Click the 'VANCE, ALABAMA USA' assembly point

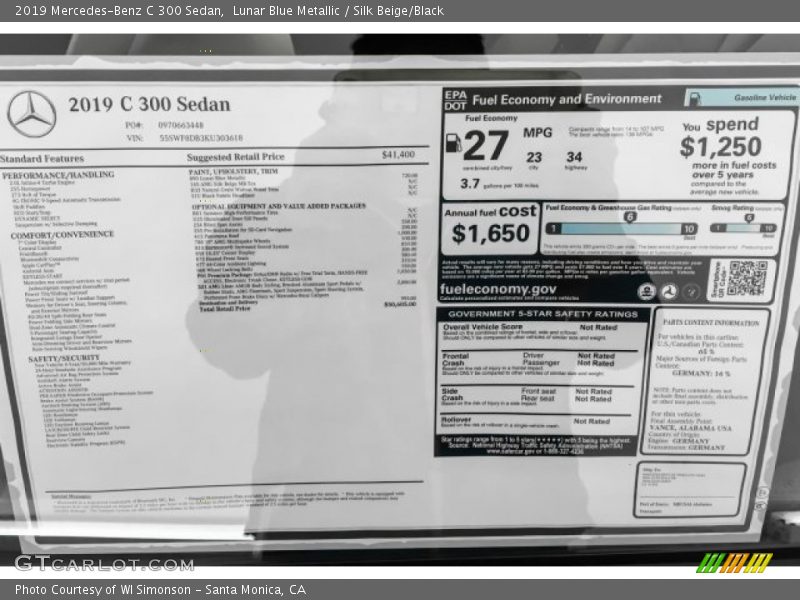pyautogui.click(x=690, y=428)
